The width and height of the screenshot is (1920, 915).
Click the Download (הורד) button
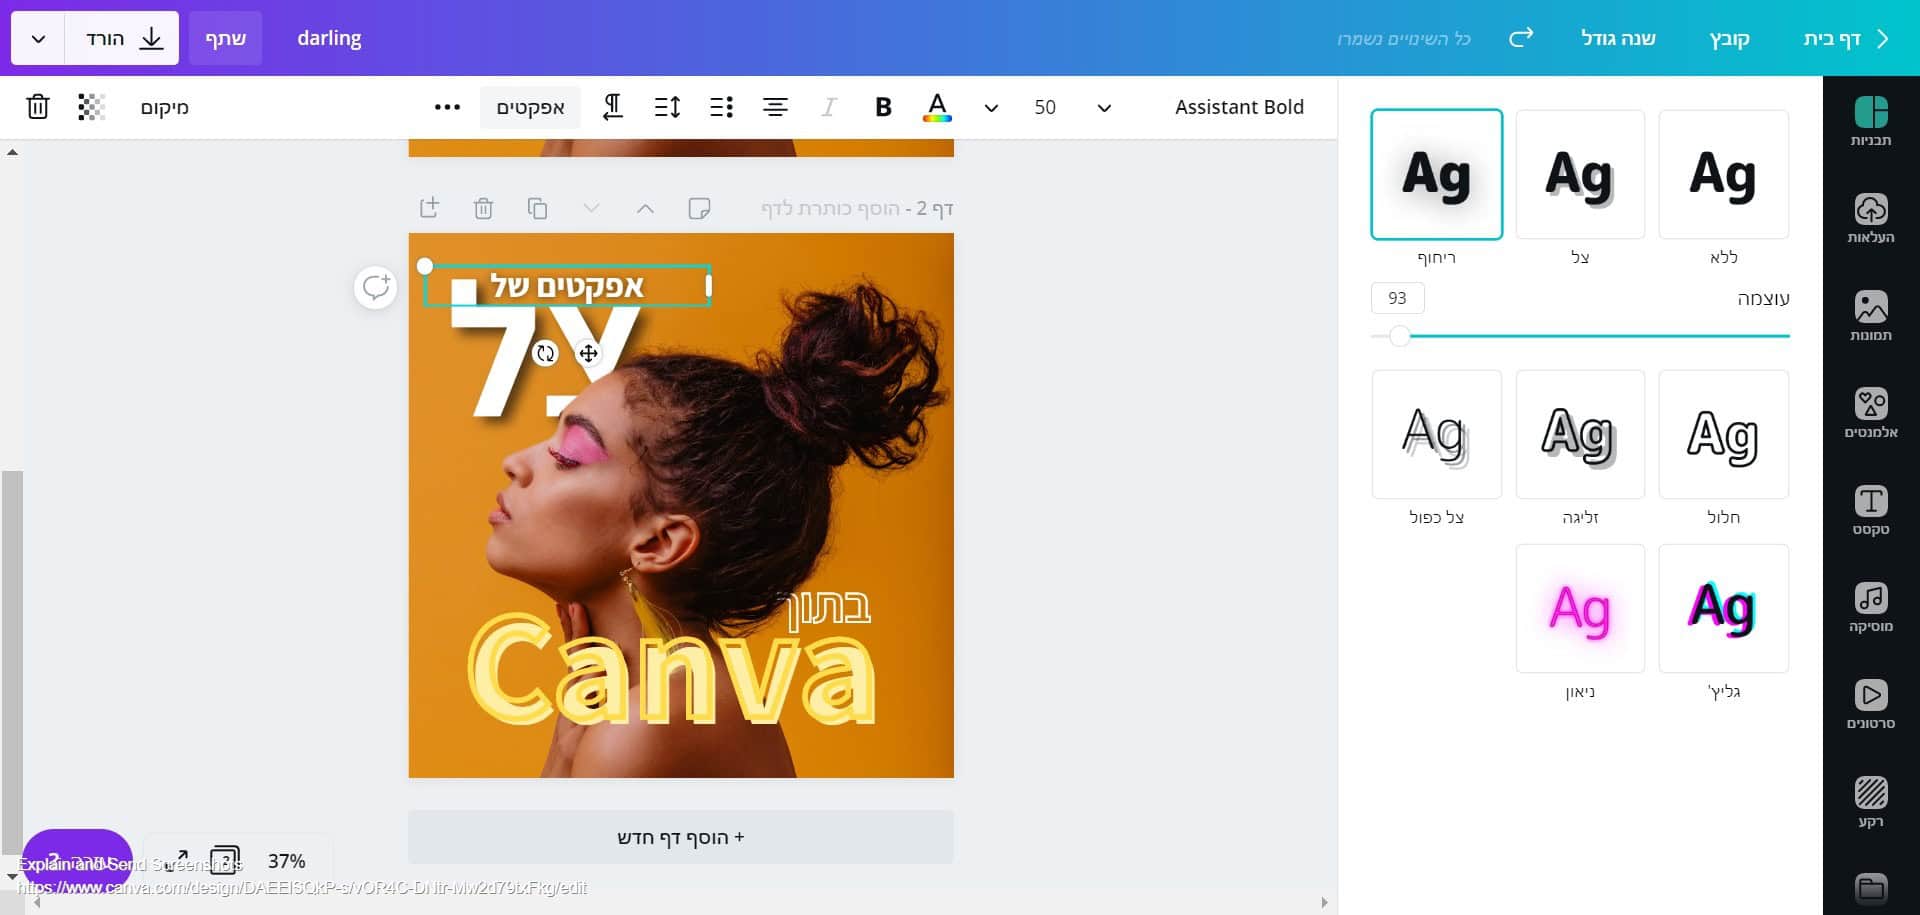[x=122, y=38]
